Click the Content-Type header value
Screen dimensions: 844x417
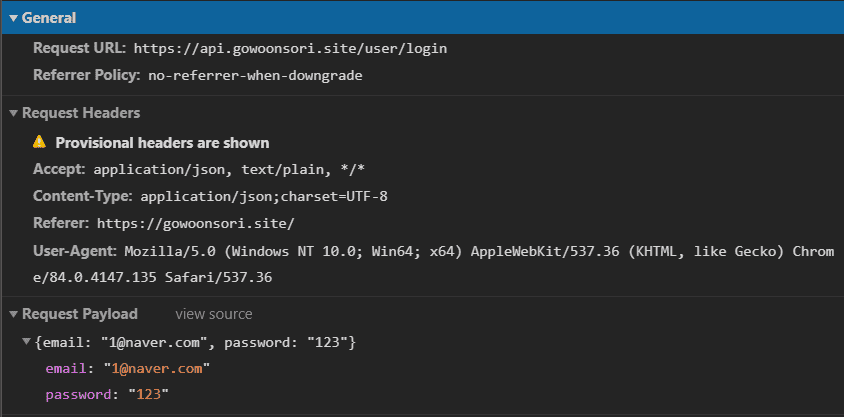point(263,196)
